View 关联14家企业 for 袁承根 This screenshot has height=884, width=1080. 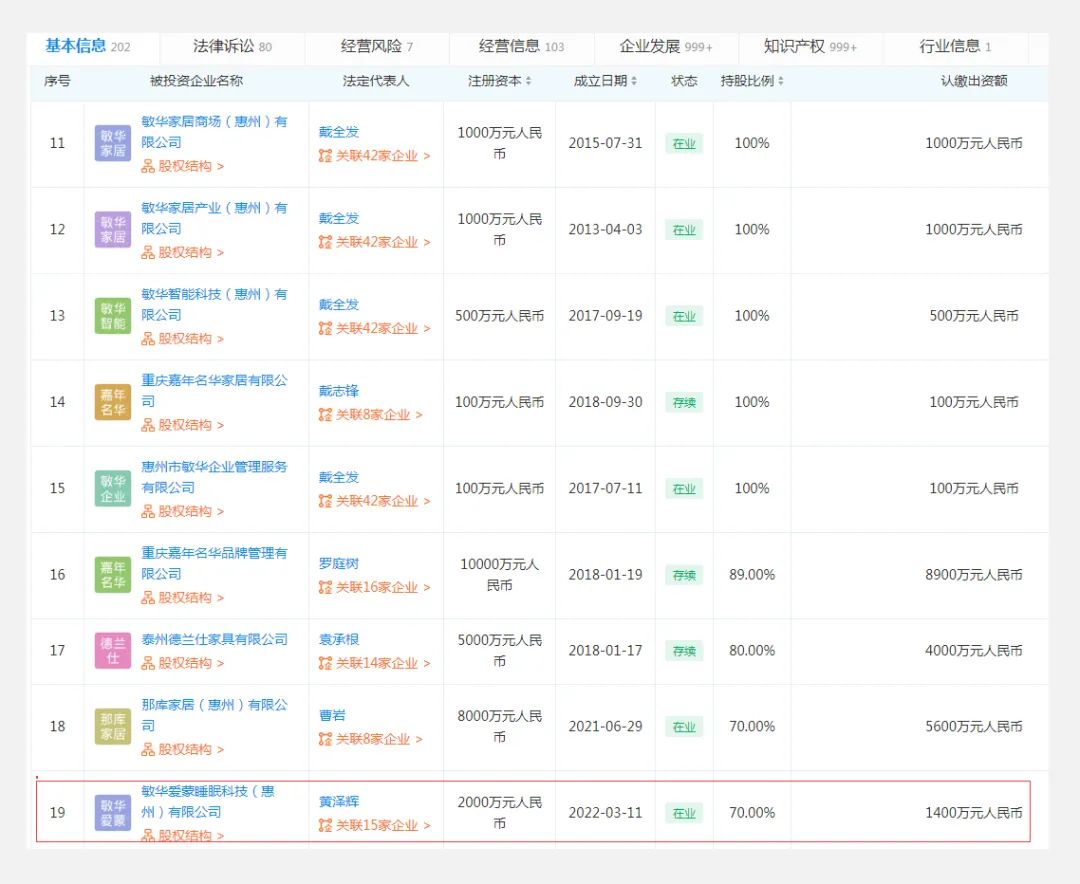[x=375, y=663]
